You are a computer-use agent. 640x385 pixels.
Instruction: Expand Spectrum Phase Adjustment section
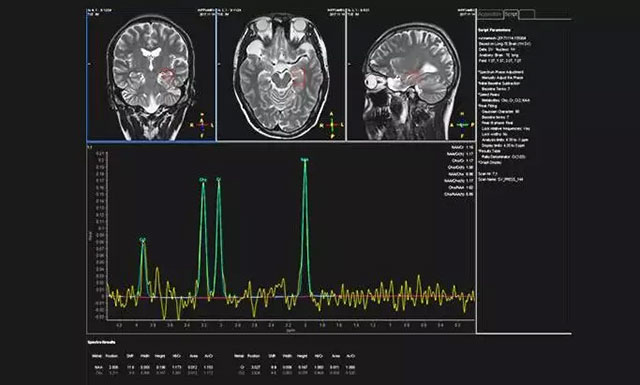tap(500, 72)
